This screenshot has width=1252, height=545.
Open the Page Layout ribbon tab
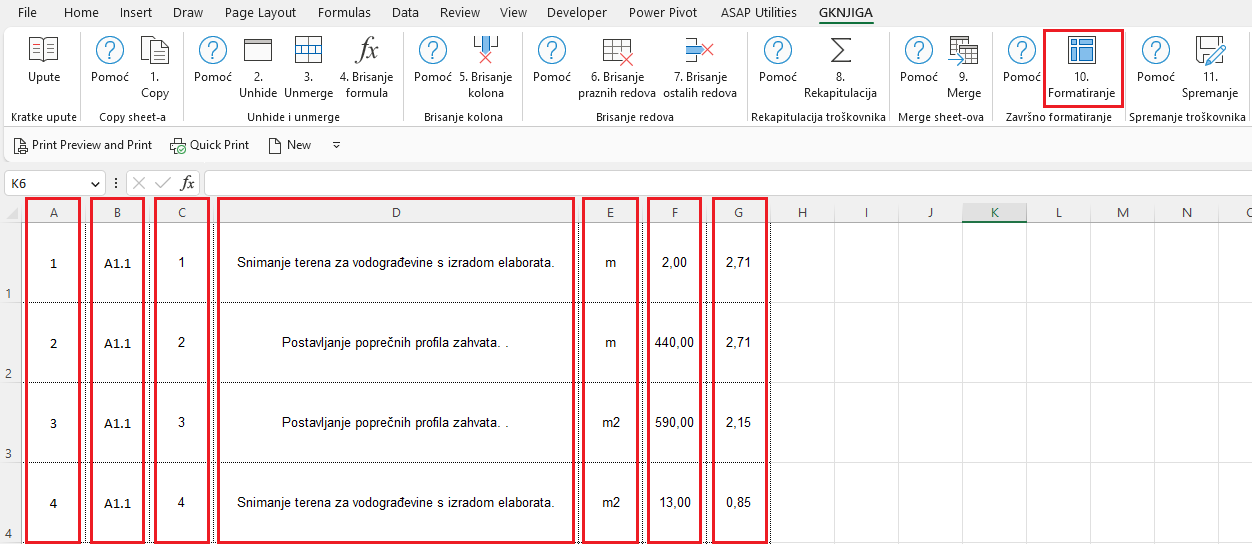[x=260, y=13]
